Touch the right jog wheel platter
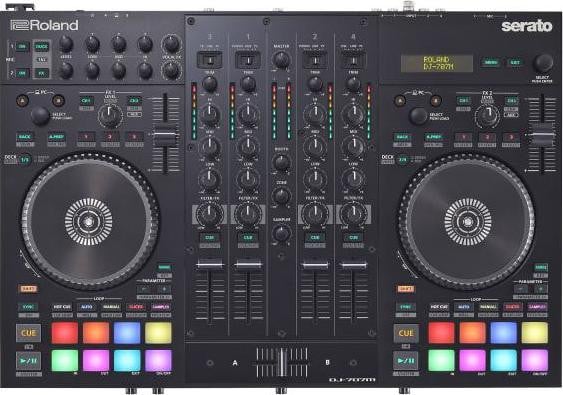Image resolution: width=563 pixels, height=395 pixels. [467, 222]
